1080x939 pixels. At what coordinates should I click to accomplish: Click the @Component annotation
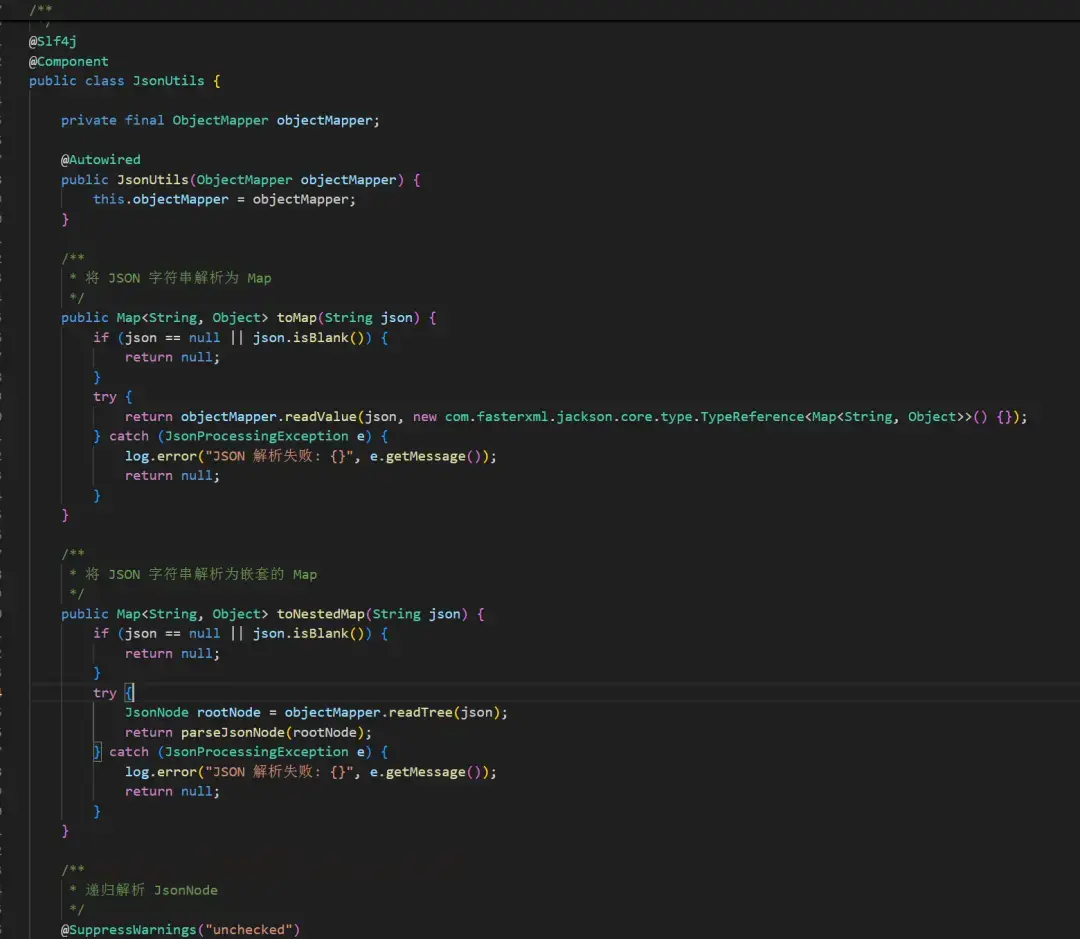point(68,61)
